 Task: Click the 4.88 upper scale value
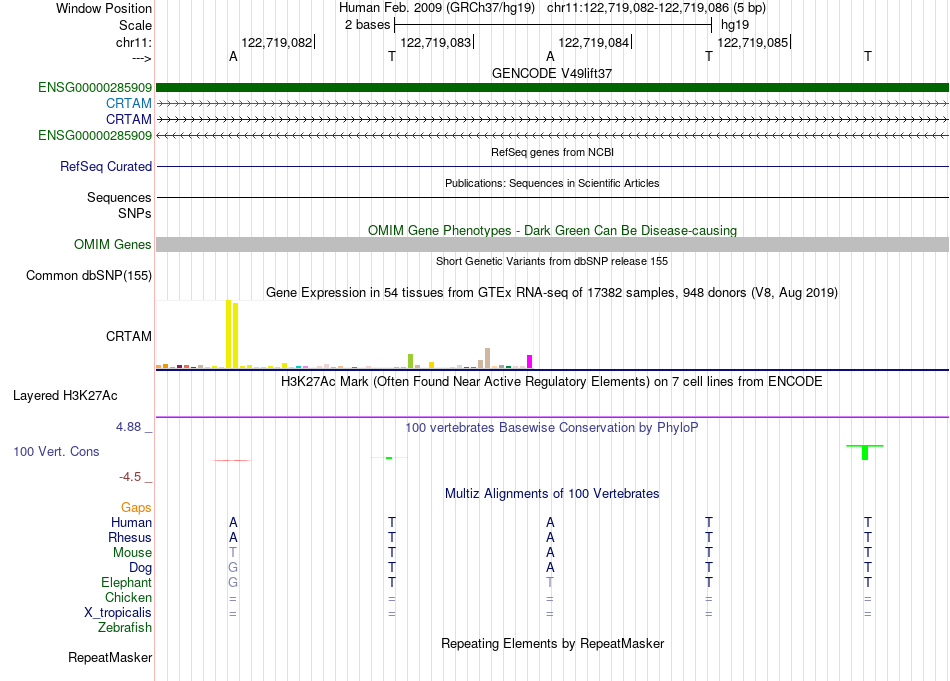click(x=128, y=427)
